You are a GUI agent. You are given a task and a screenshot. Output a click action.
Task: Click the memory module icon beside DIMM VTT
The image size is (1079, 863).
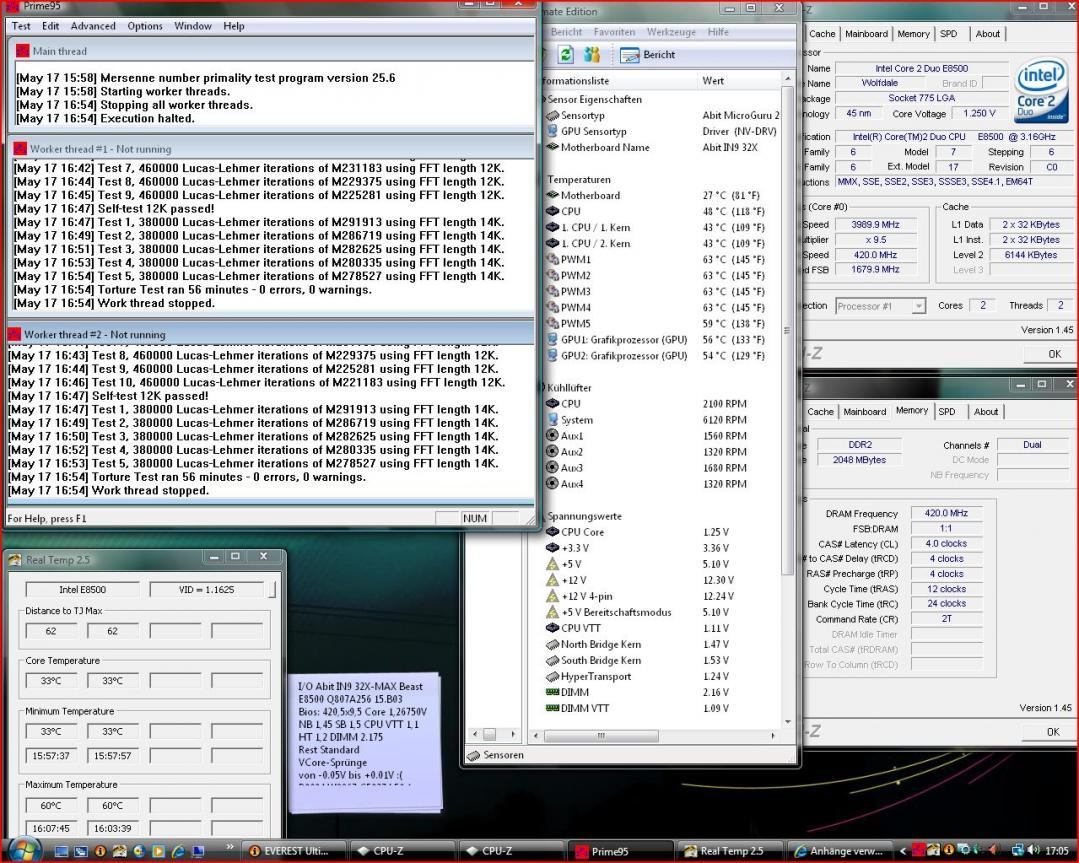[552, 708]
